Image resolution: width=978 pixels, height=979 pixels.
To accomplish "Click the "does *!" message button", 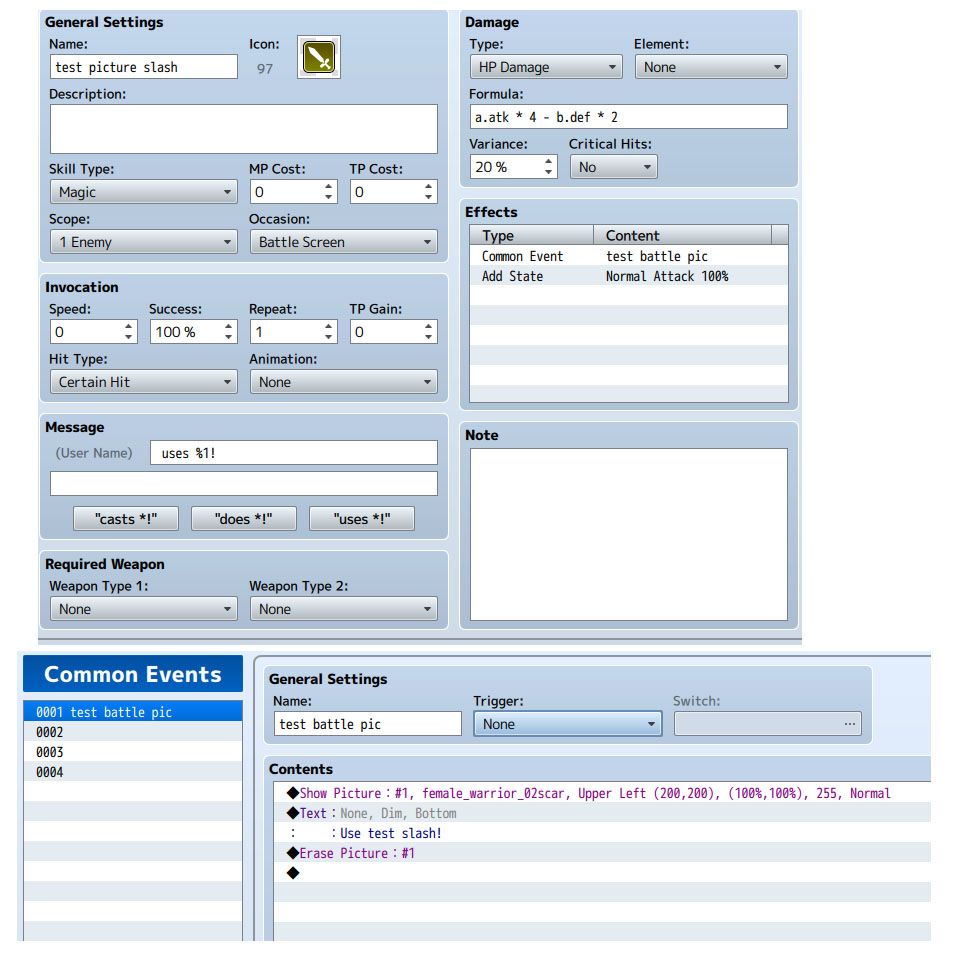I will (244, 518).
